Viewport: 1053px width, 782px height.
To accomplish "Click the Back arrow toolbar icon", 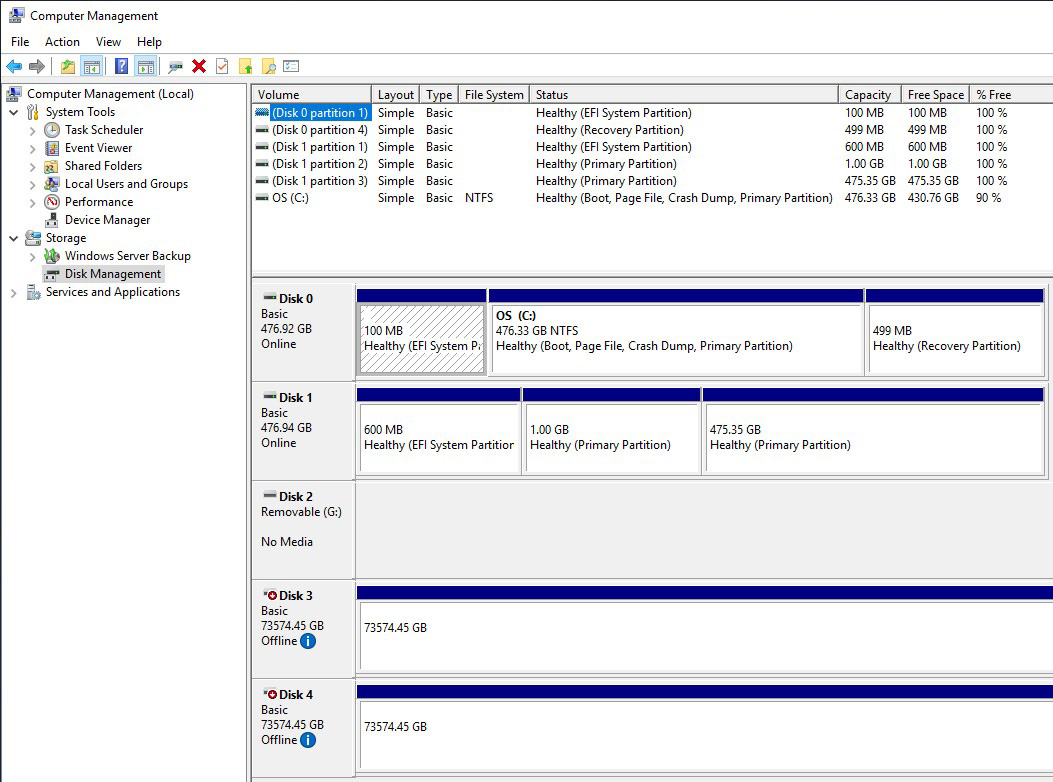I will click(14, 66).
